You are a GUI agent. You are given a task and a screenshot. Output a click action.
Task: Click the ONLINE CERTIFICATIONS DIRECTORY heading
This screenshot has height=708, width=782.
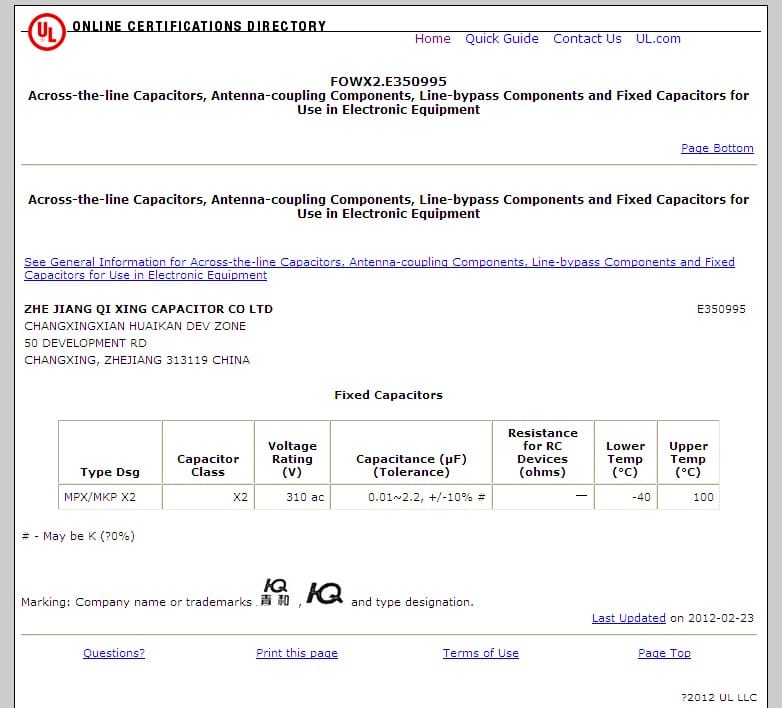click(199, 26)
